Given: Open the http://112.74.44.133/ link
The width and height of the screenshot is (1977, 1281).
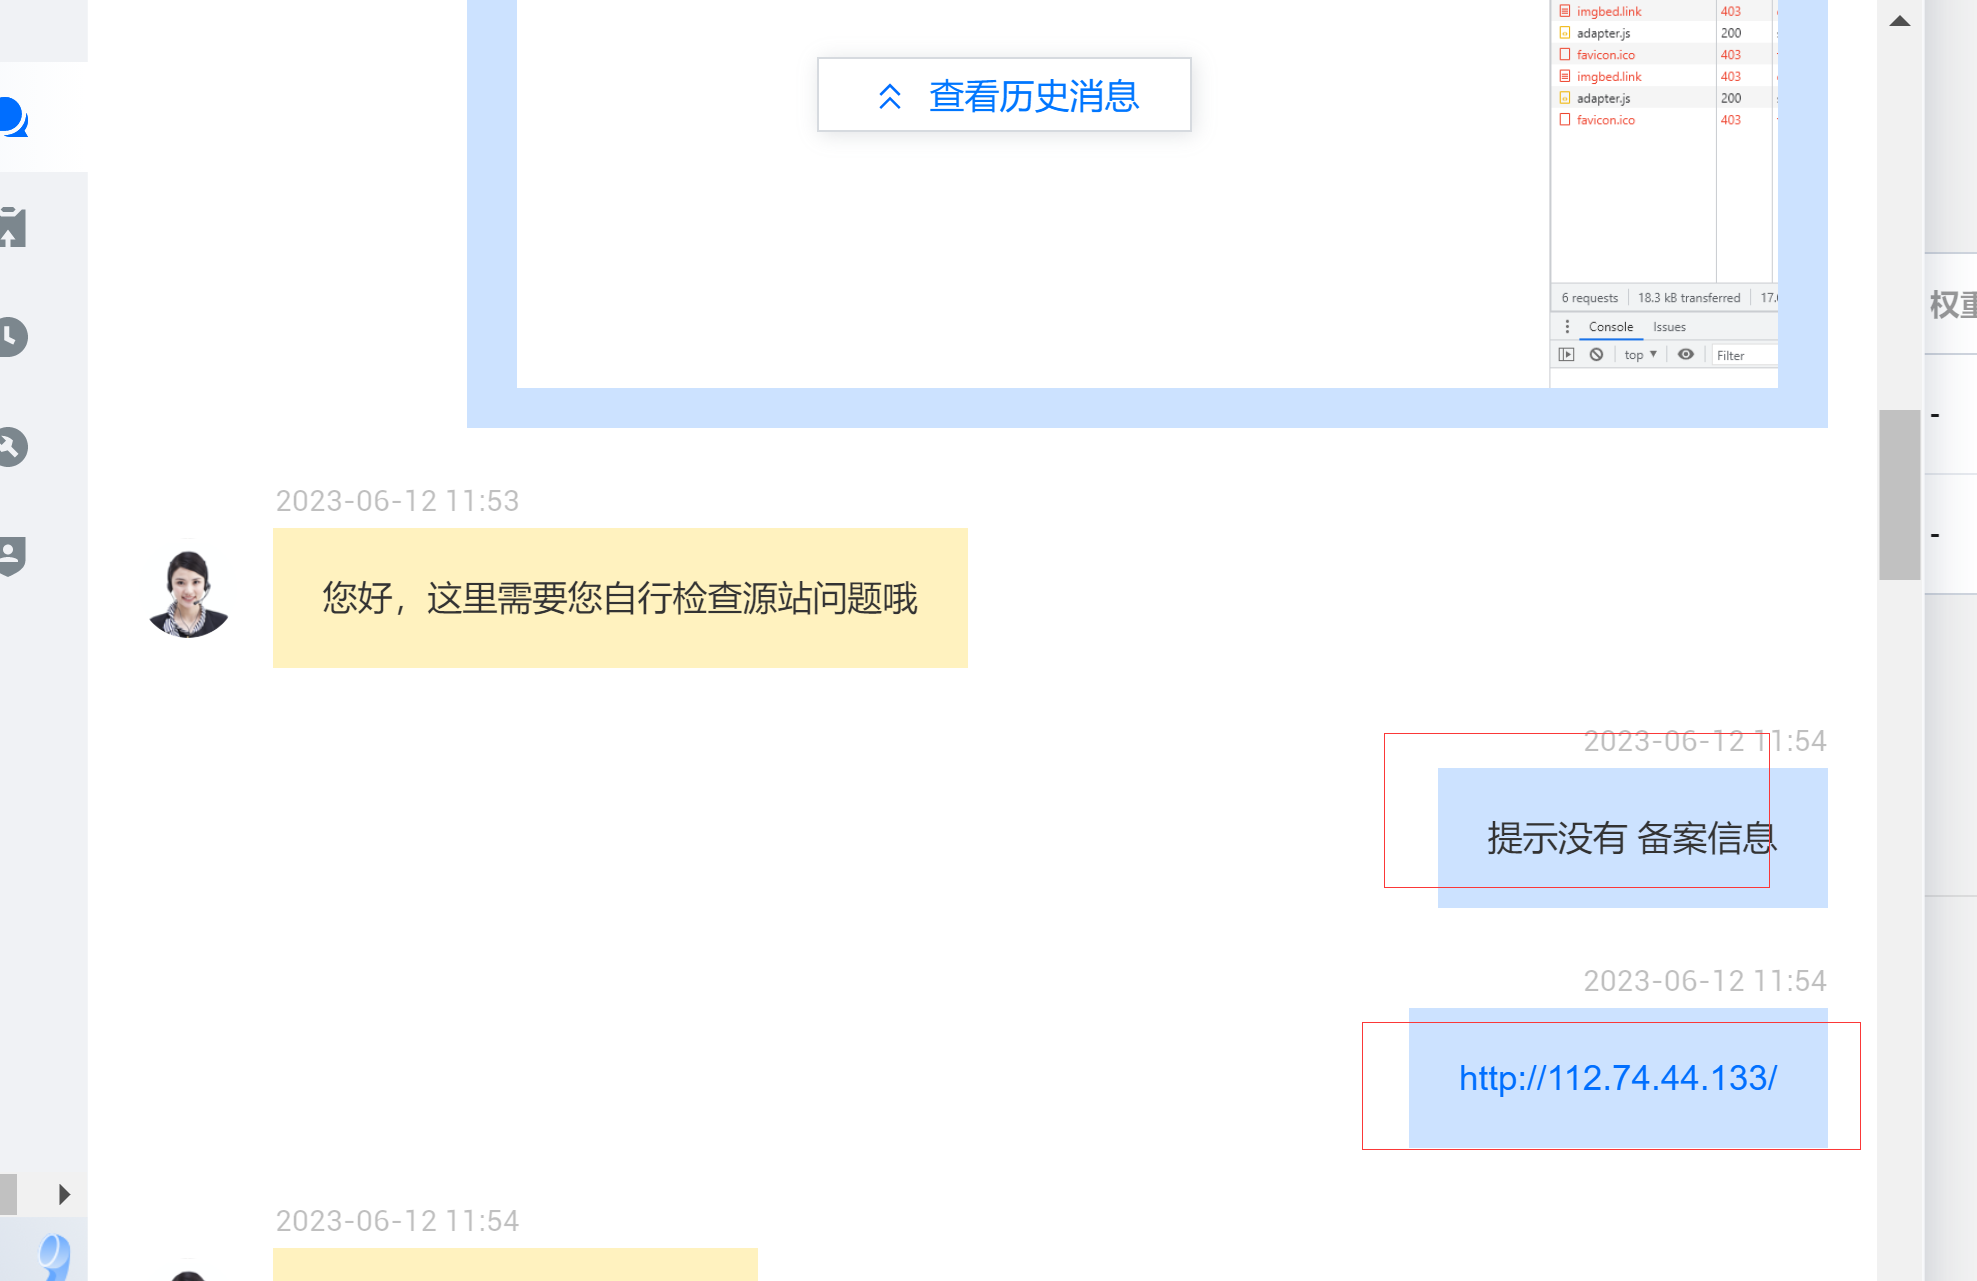Looking at the screenshot, I should point(1617,1078).
